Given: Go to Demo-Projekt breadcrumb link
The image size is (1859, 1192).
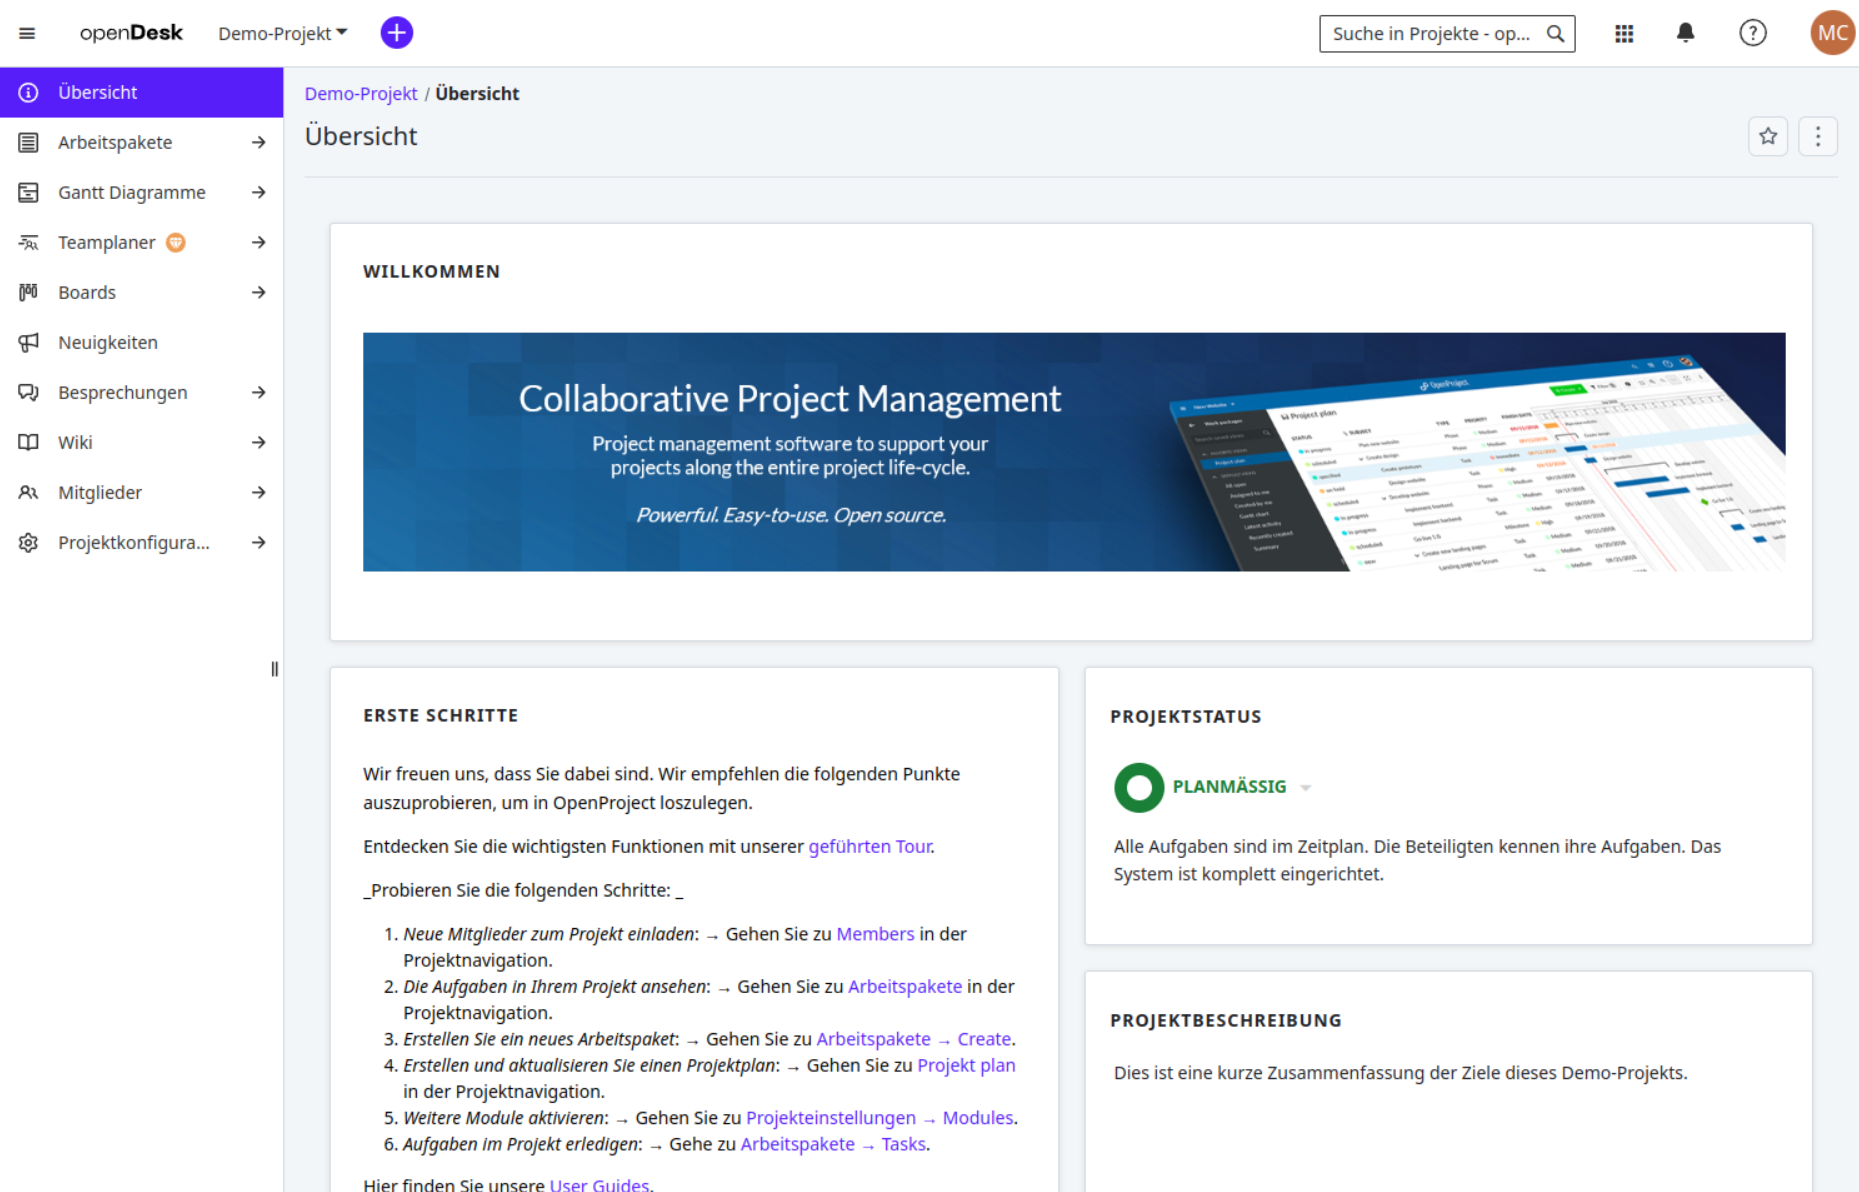Looking at the screenshot, I should pos(360,93).
